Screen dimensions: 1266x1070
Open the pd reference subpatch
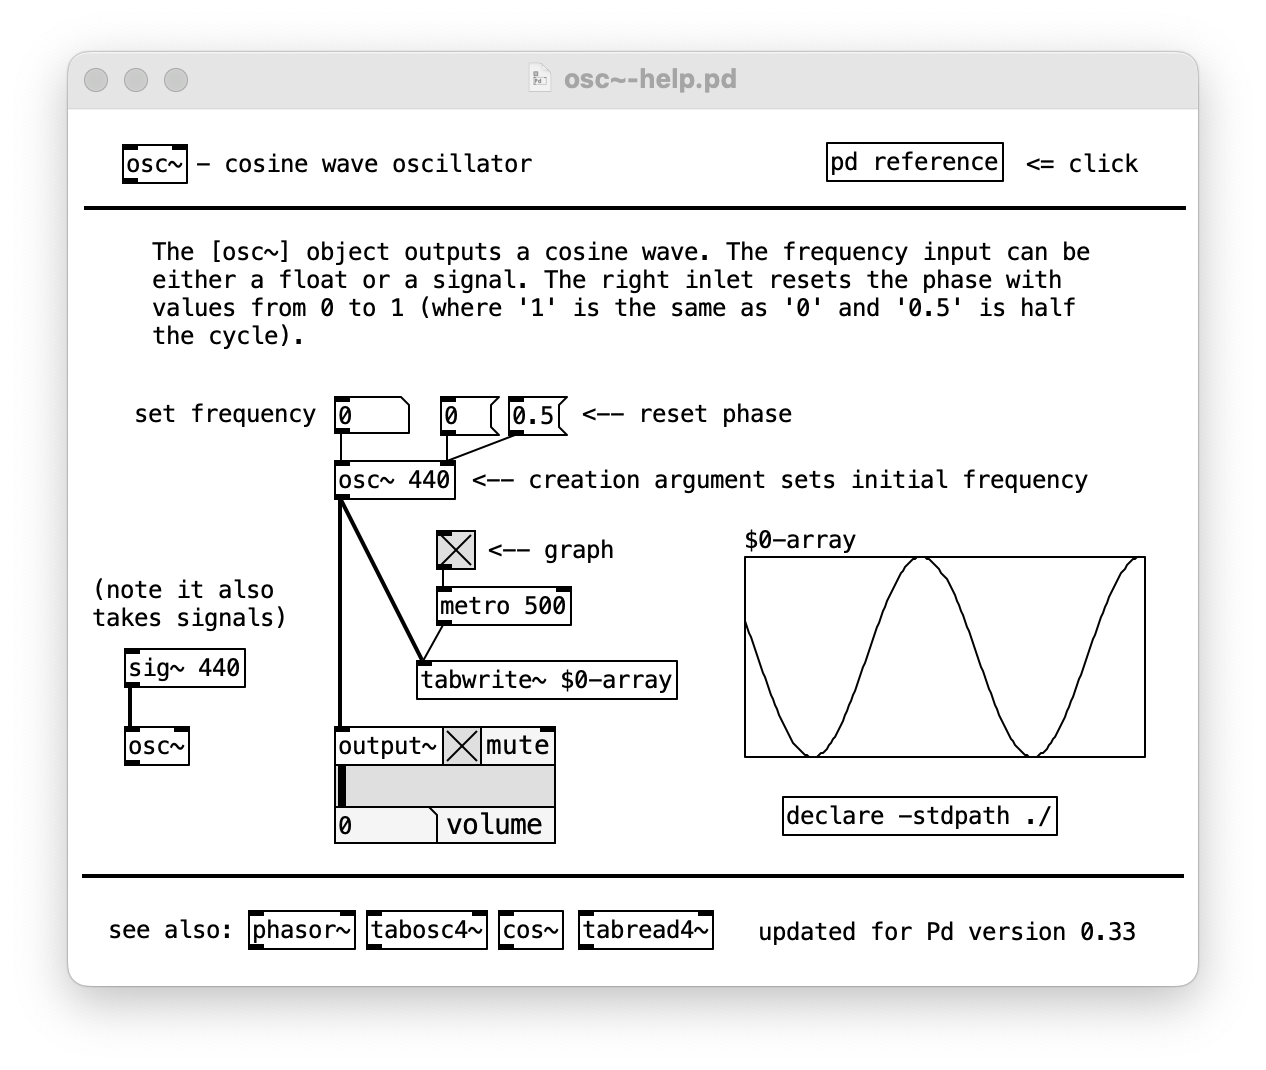[x=915, y=162]
